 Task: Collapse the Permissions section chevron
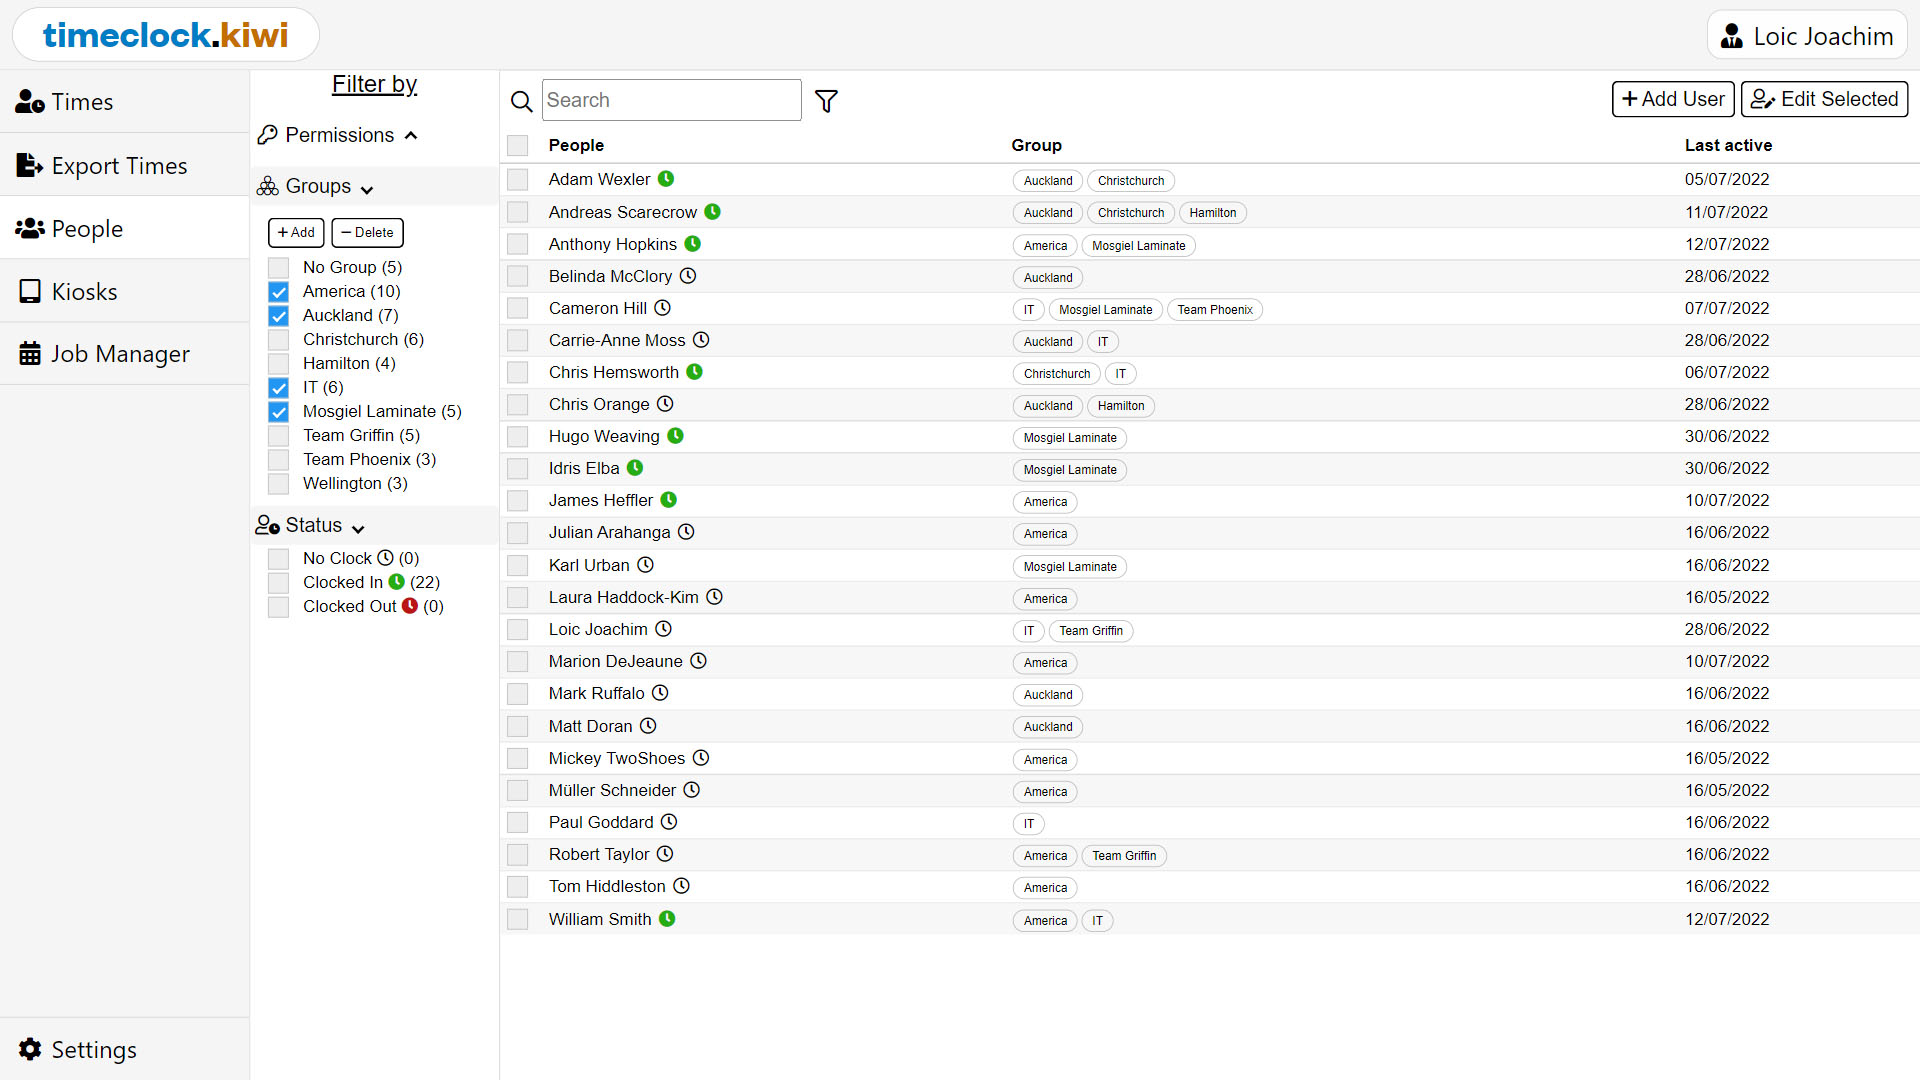pyautogui.click(x=411, y=135)
